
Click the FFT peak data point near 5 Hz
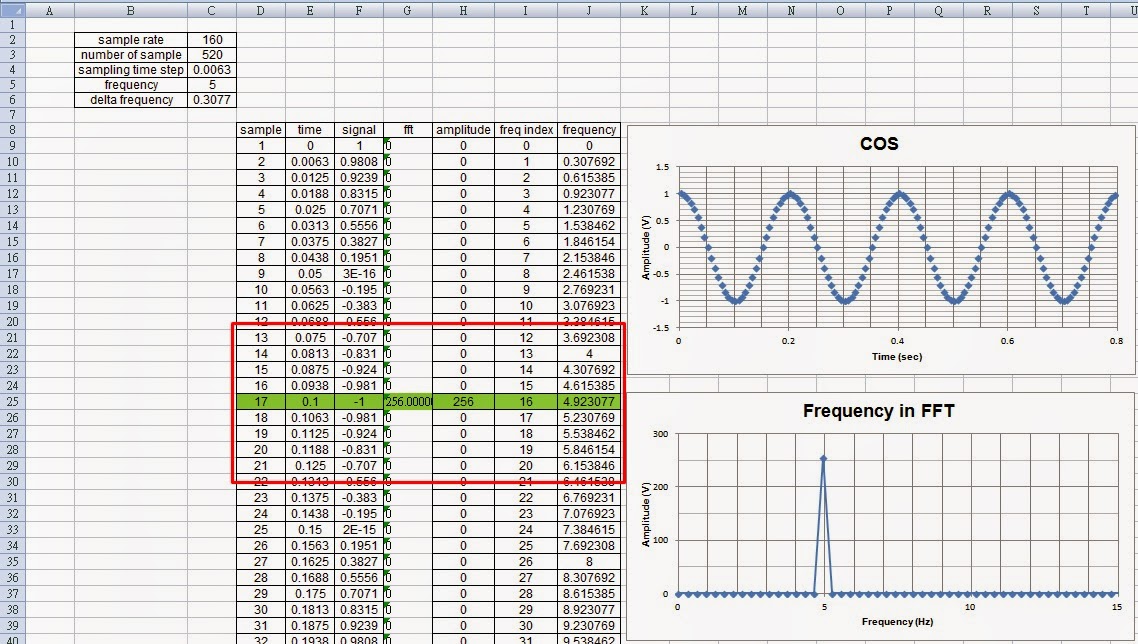[x=824, y=458]
